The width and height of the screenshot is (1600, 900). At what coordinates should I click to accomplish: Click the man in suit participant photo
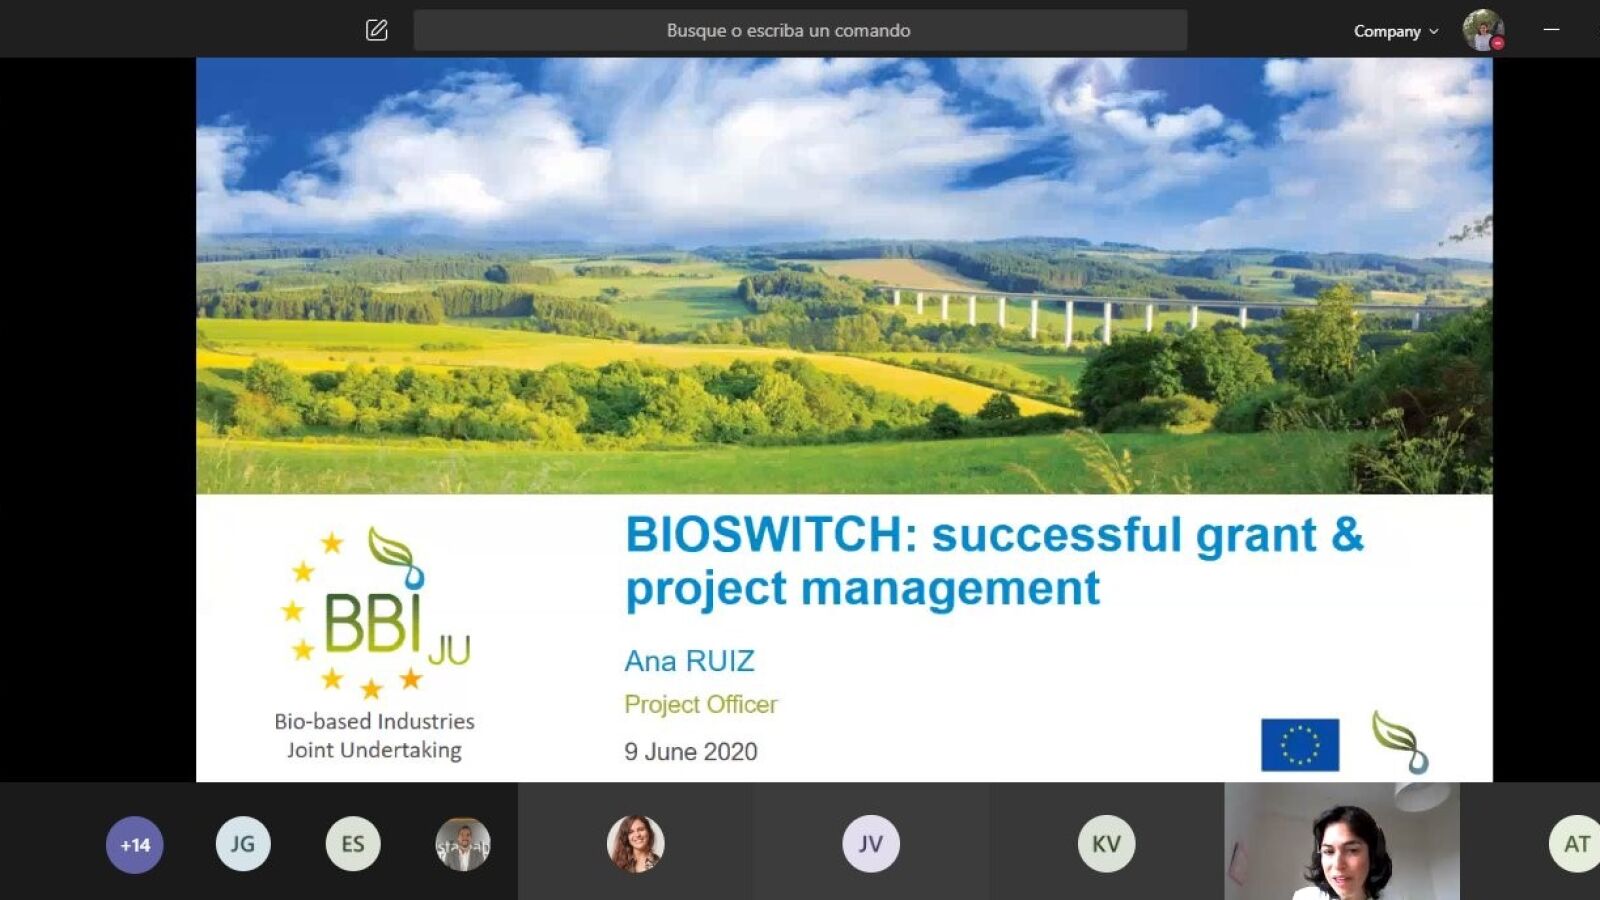463,844
